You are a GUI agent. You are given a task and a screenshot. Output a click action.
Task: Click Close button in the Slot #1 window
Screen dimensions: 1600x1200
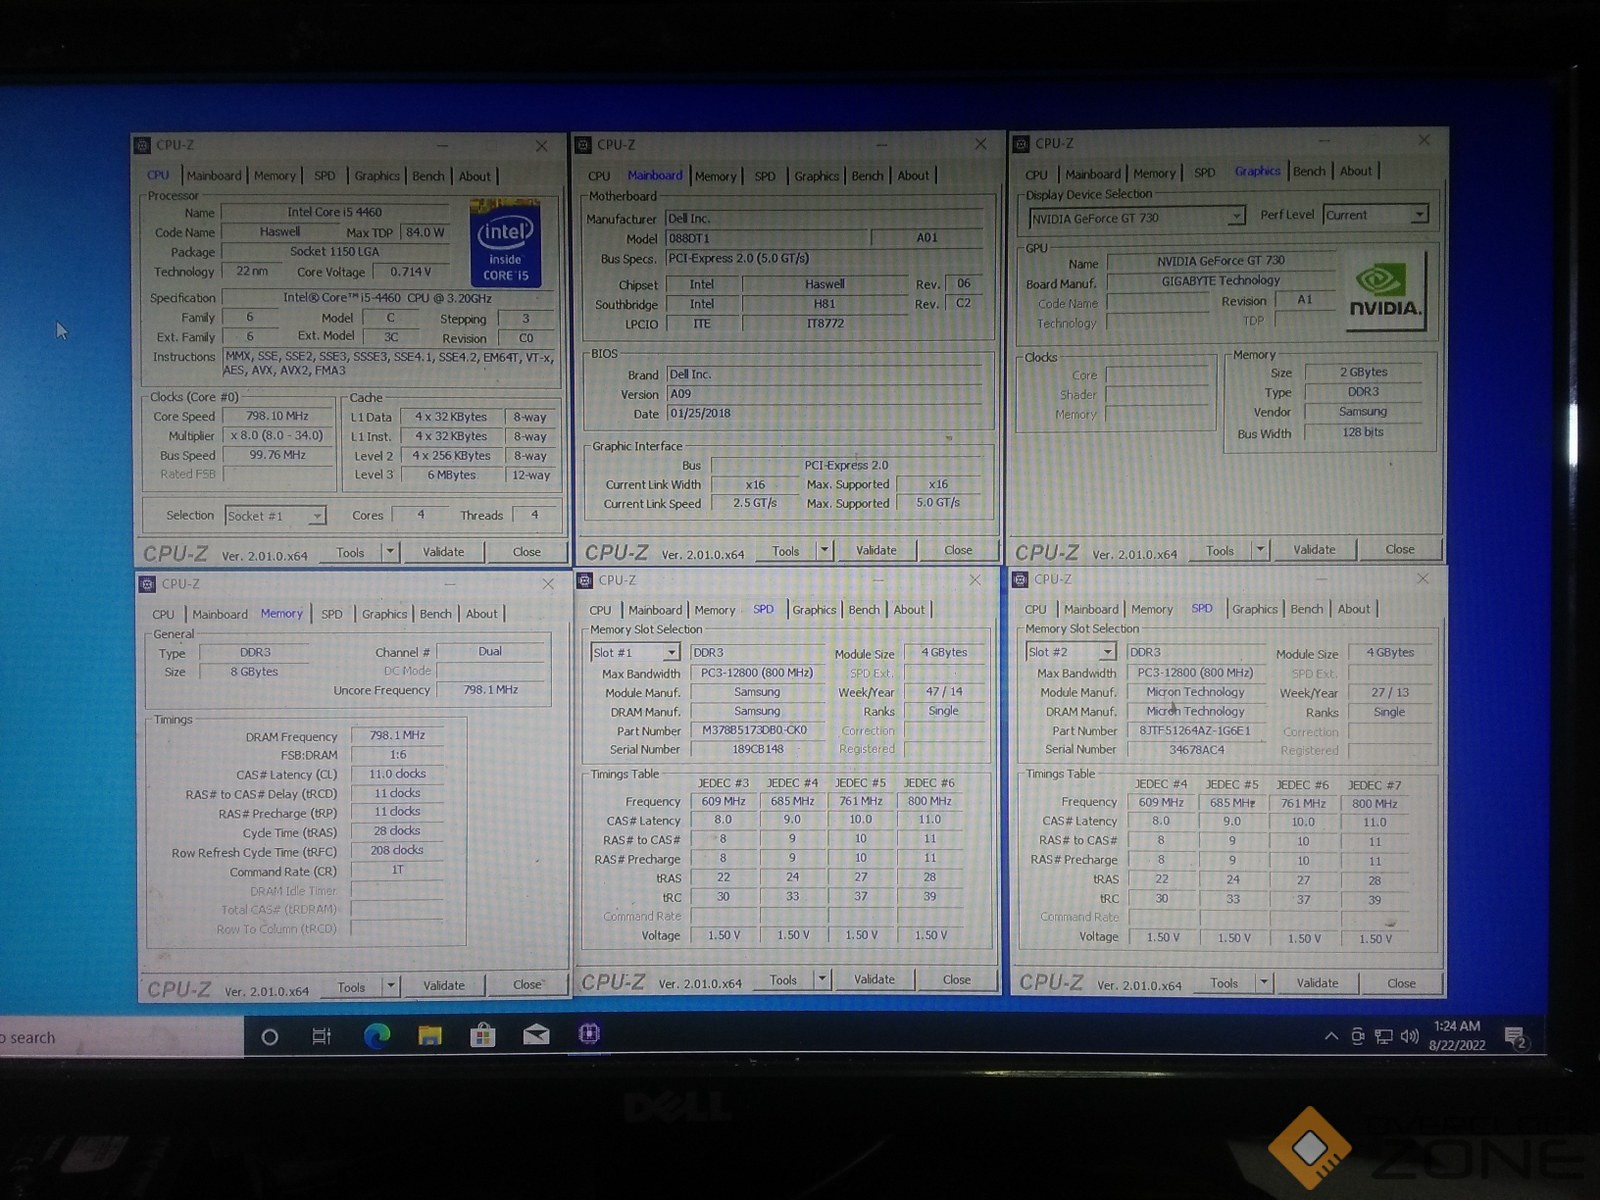tap(957, 980)
